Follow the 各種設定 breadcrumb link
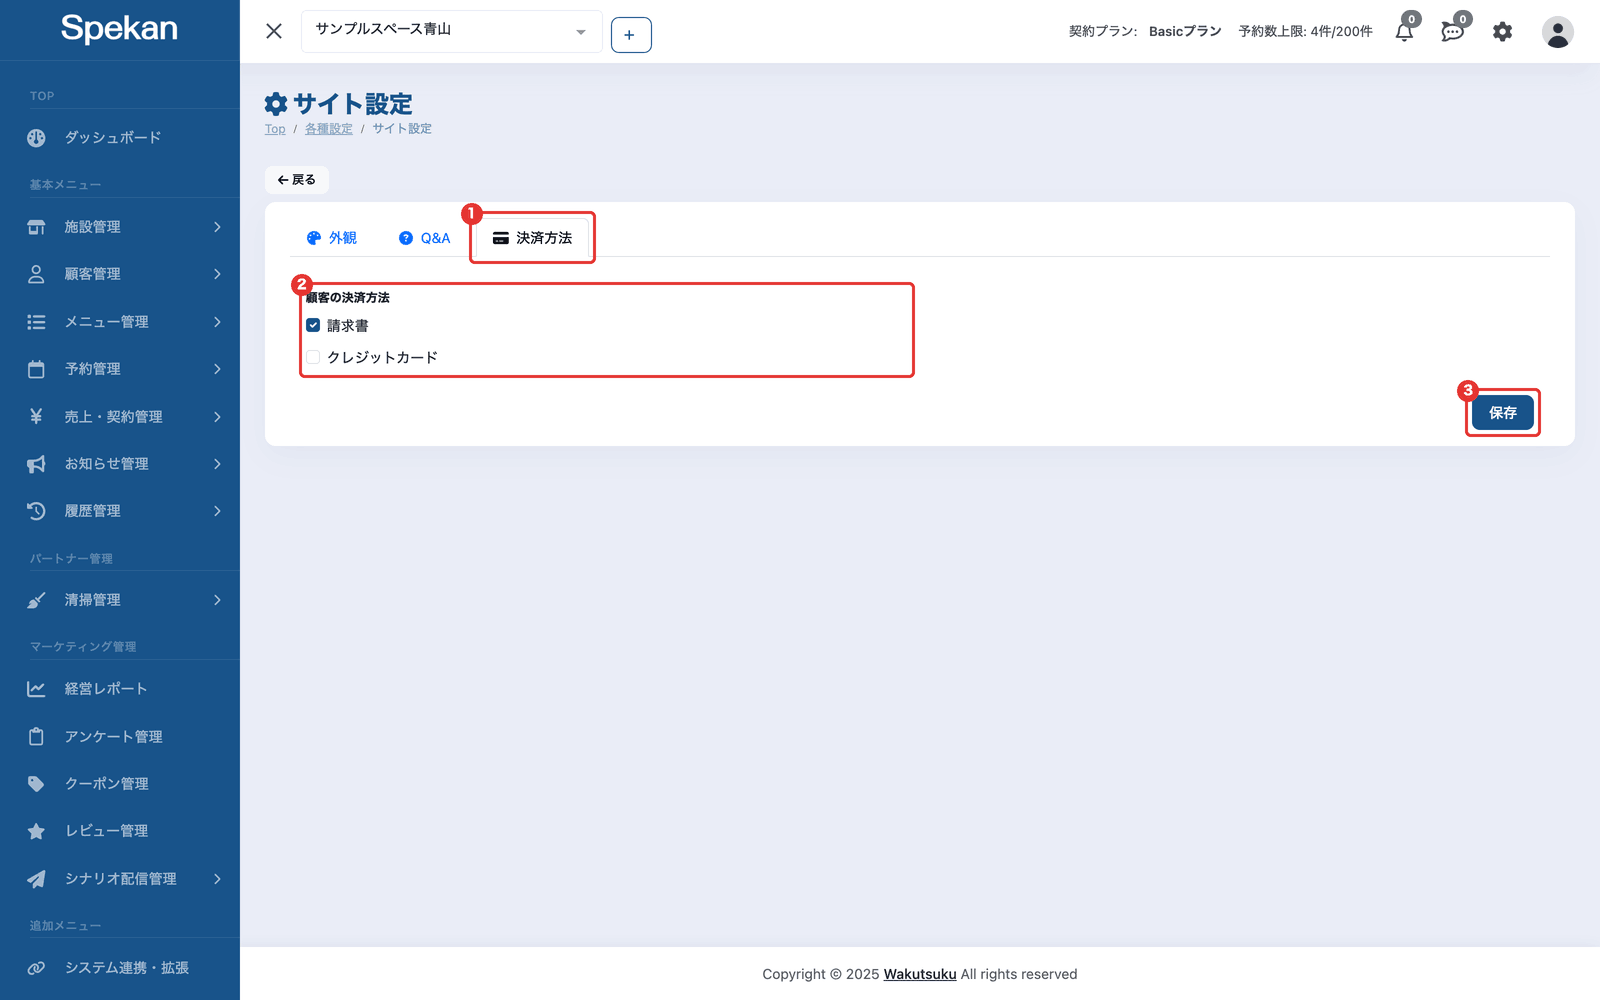 pos(329,129)
